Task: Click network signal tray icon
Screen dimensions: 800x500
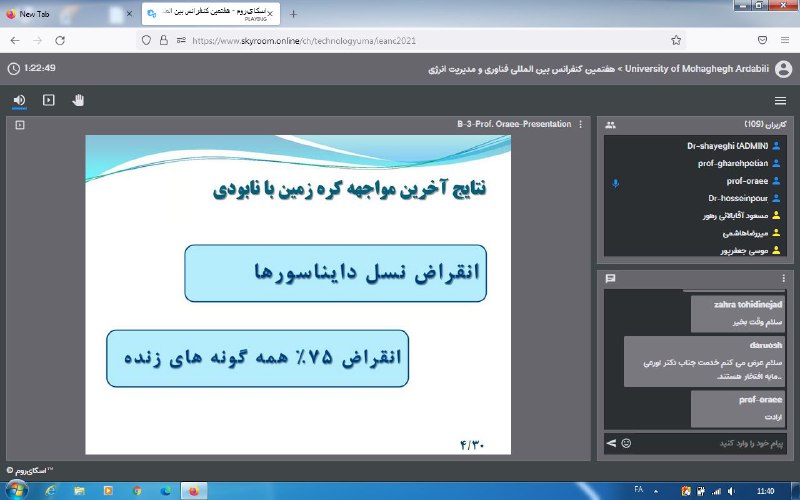Action: [717, 491]
